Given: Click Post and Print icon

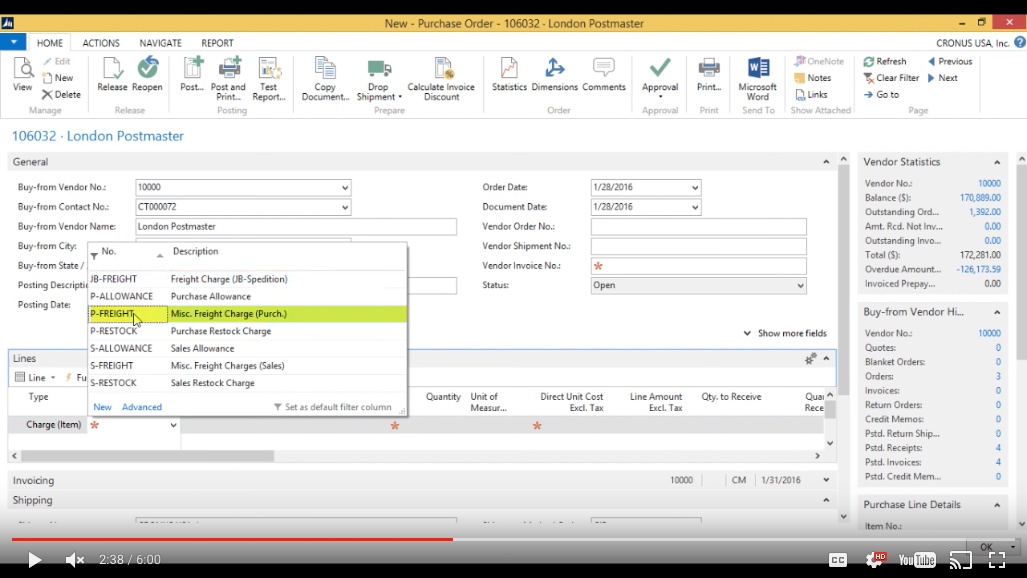Looking at the screenshot, I should pos(228,79).
